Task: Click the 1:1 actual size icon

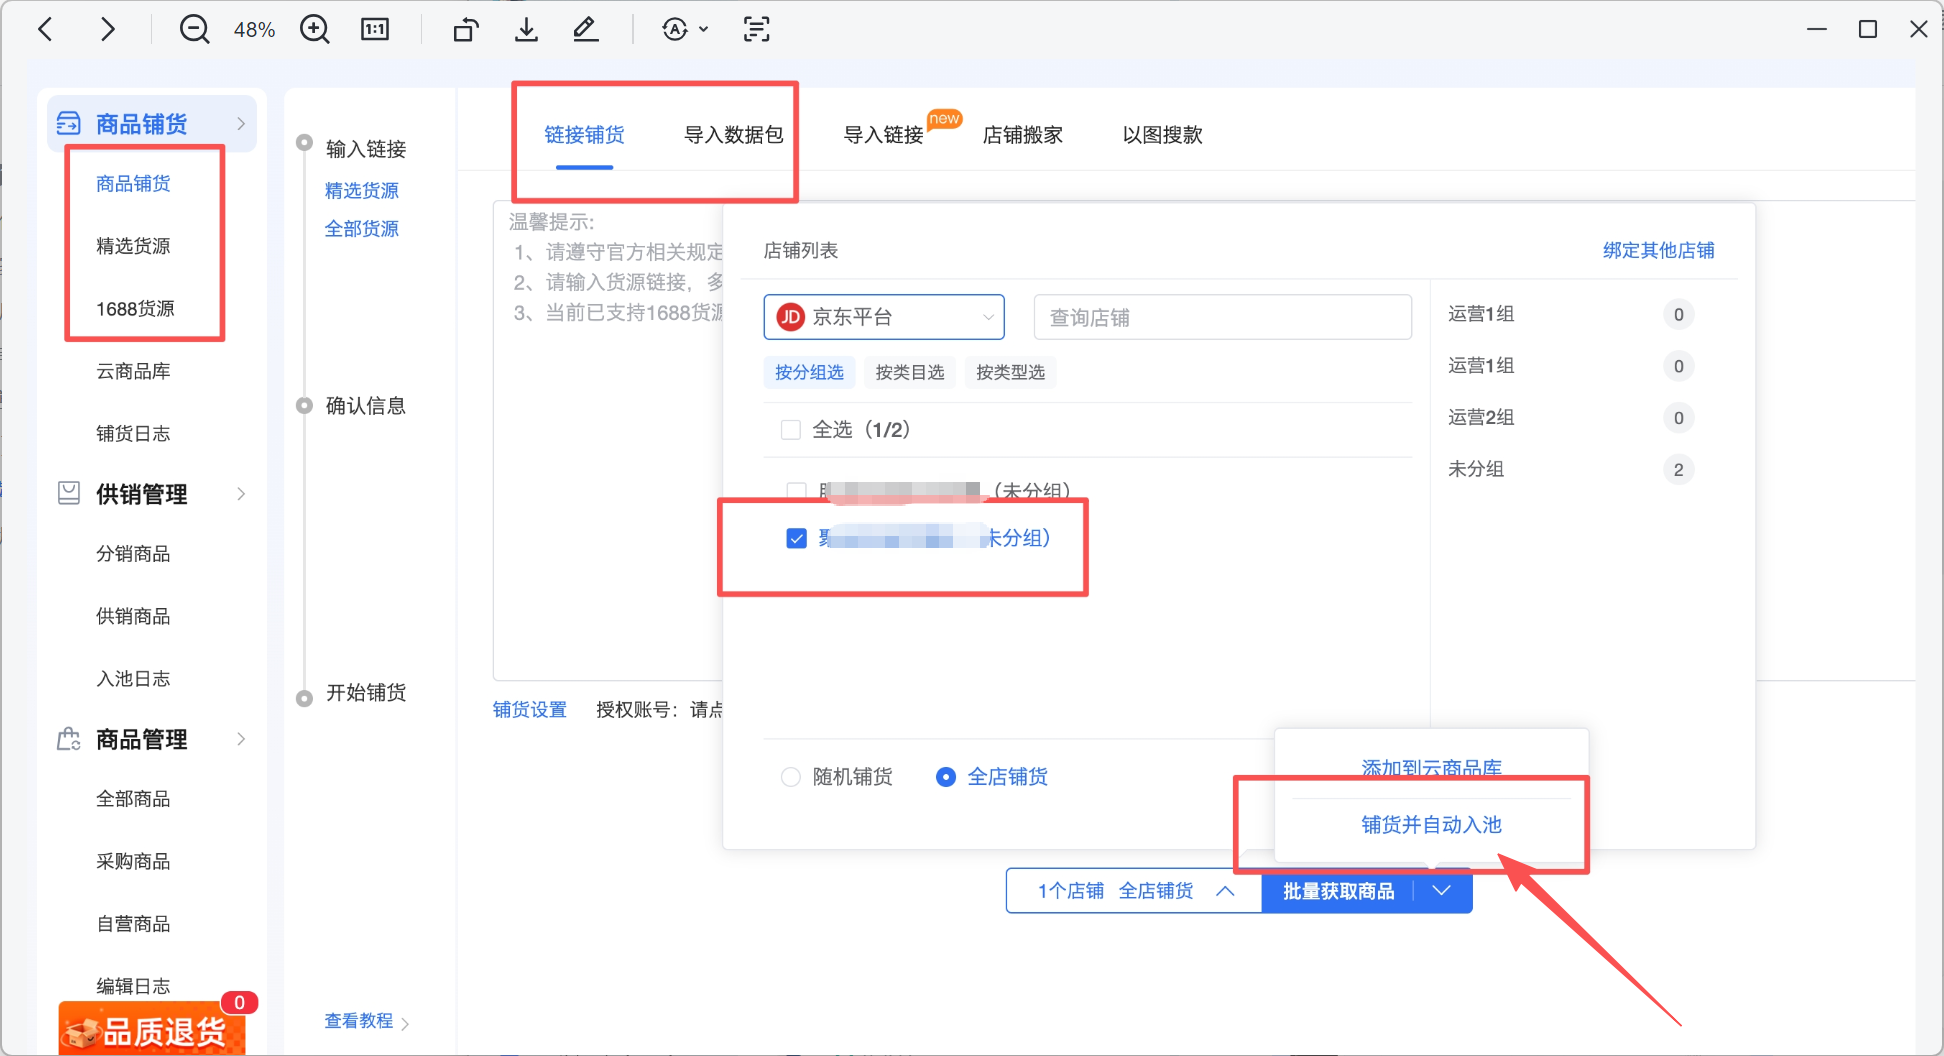Action: pos(375,30)
